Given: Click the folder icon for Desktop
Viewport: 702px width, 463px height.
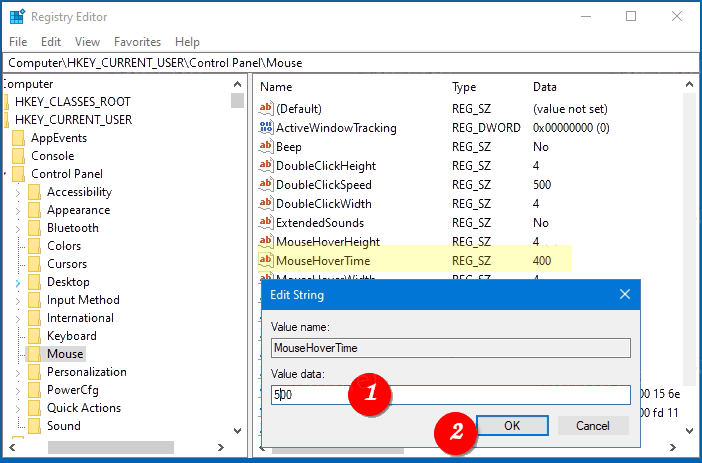Looking at the screenshot, I should coord(34,282).
